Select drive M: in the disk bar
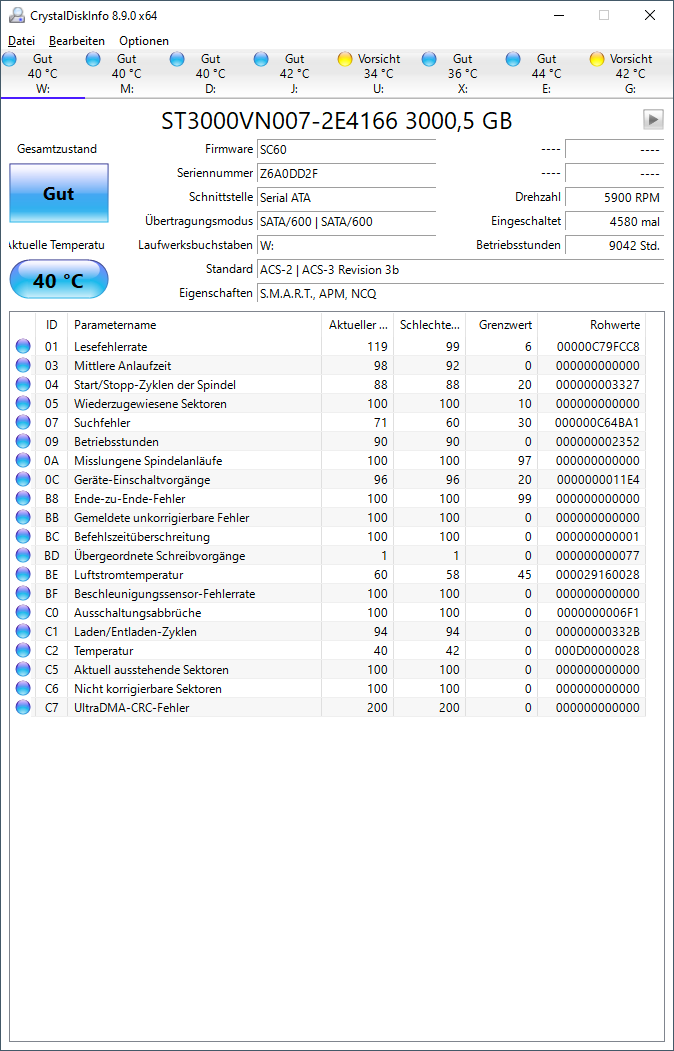Screen dimensions: 674x1051 (x=127, y=74)
